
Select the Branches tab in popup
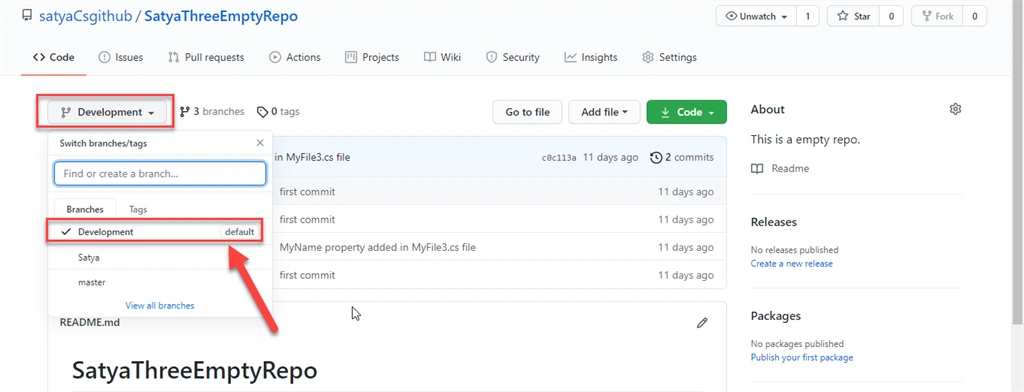pos(85,210)
